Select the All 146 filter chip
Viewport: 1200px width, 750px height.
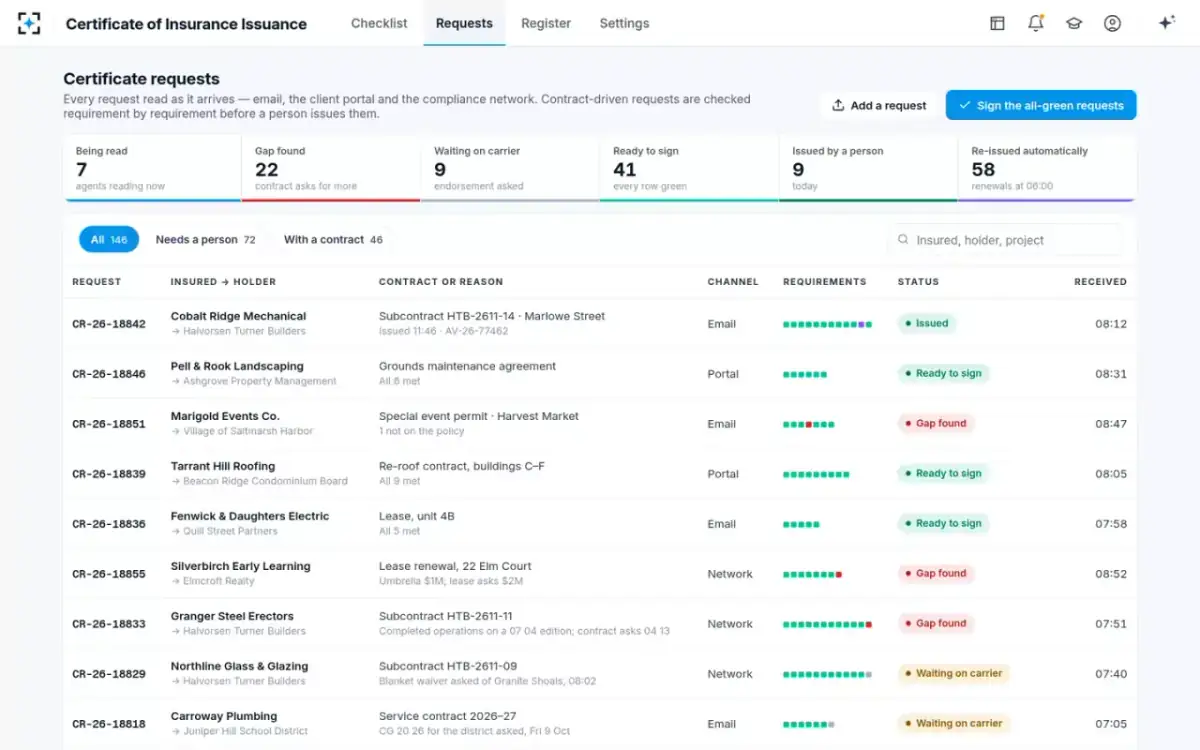[109, 240]
